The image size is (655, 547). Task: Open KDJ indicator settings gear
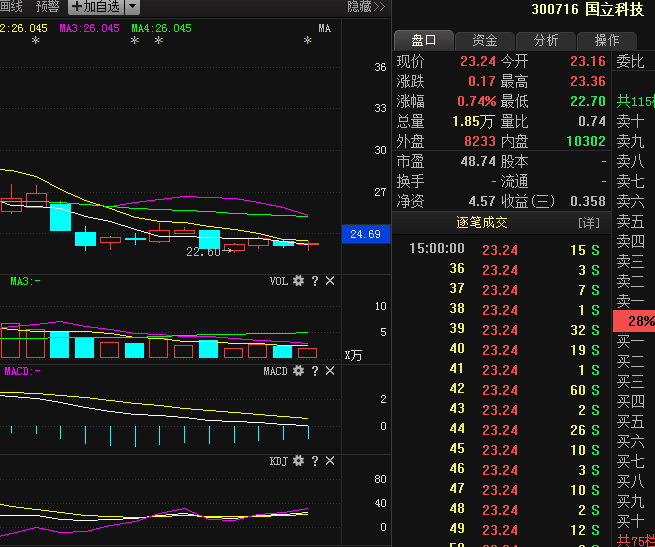(298, 461)
